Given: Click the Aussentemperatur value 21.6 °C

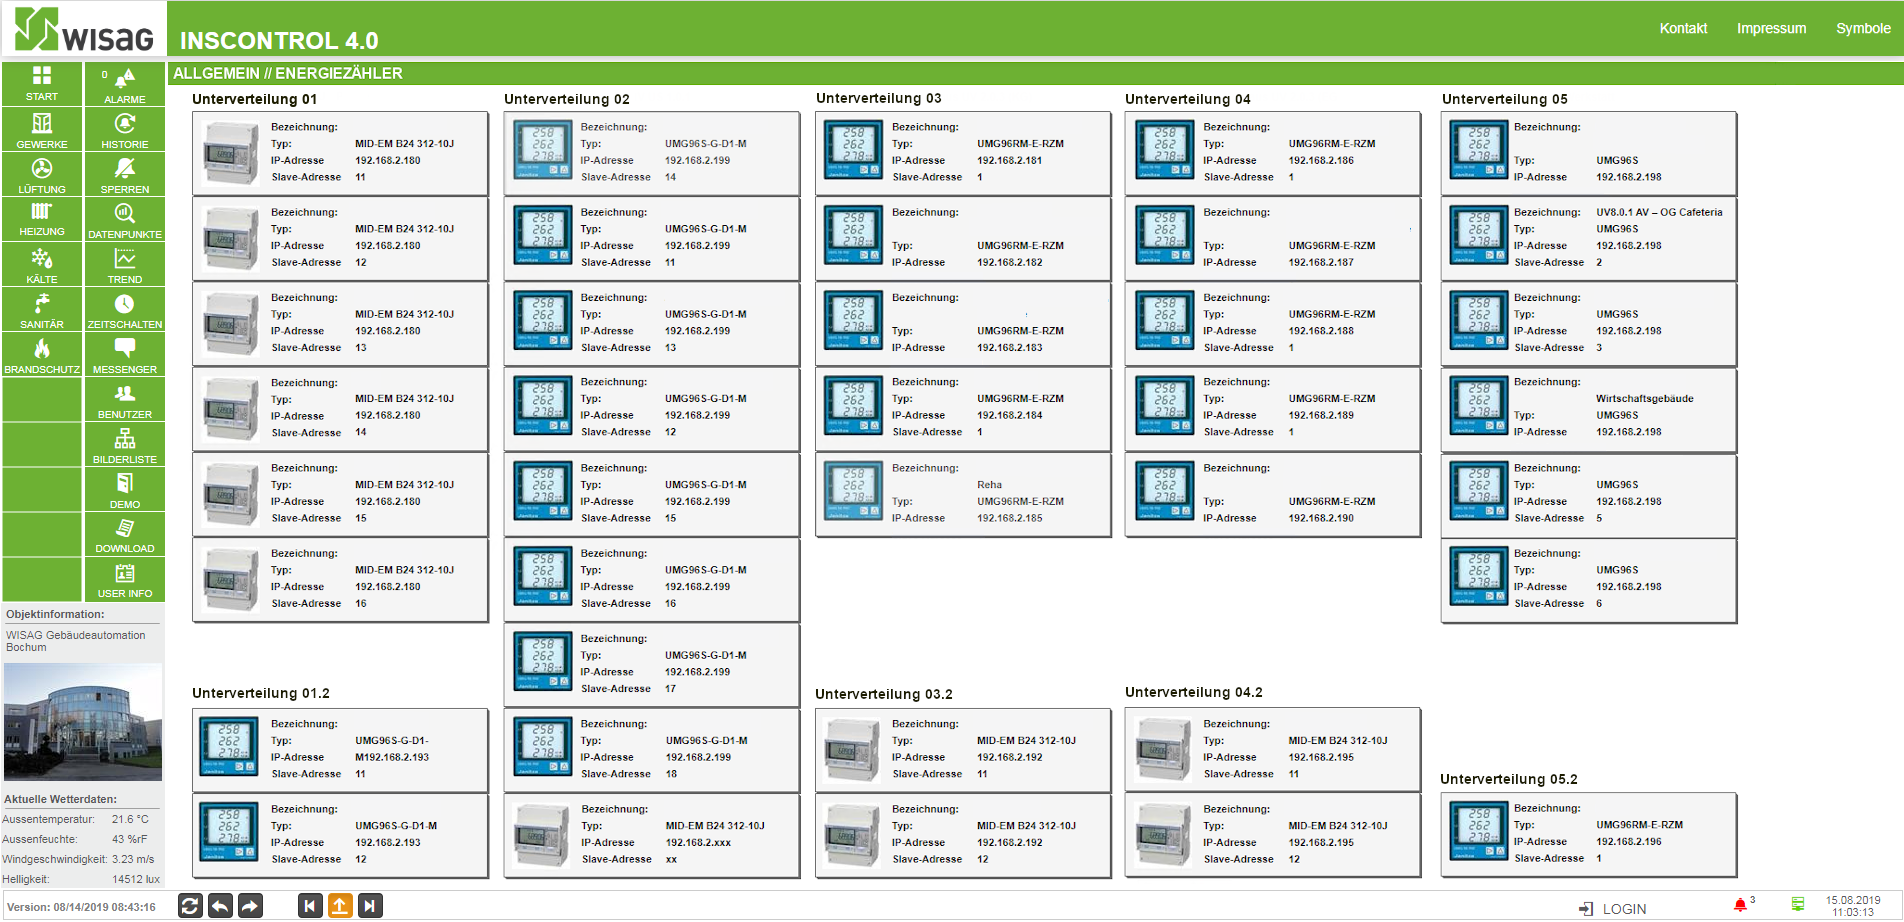Looking at the screenshot, I should point(130,819).
